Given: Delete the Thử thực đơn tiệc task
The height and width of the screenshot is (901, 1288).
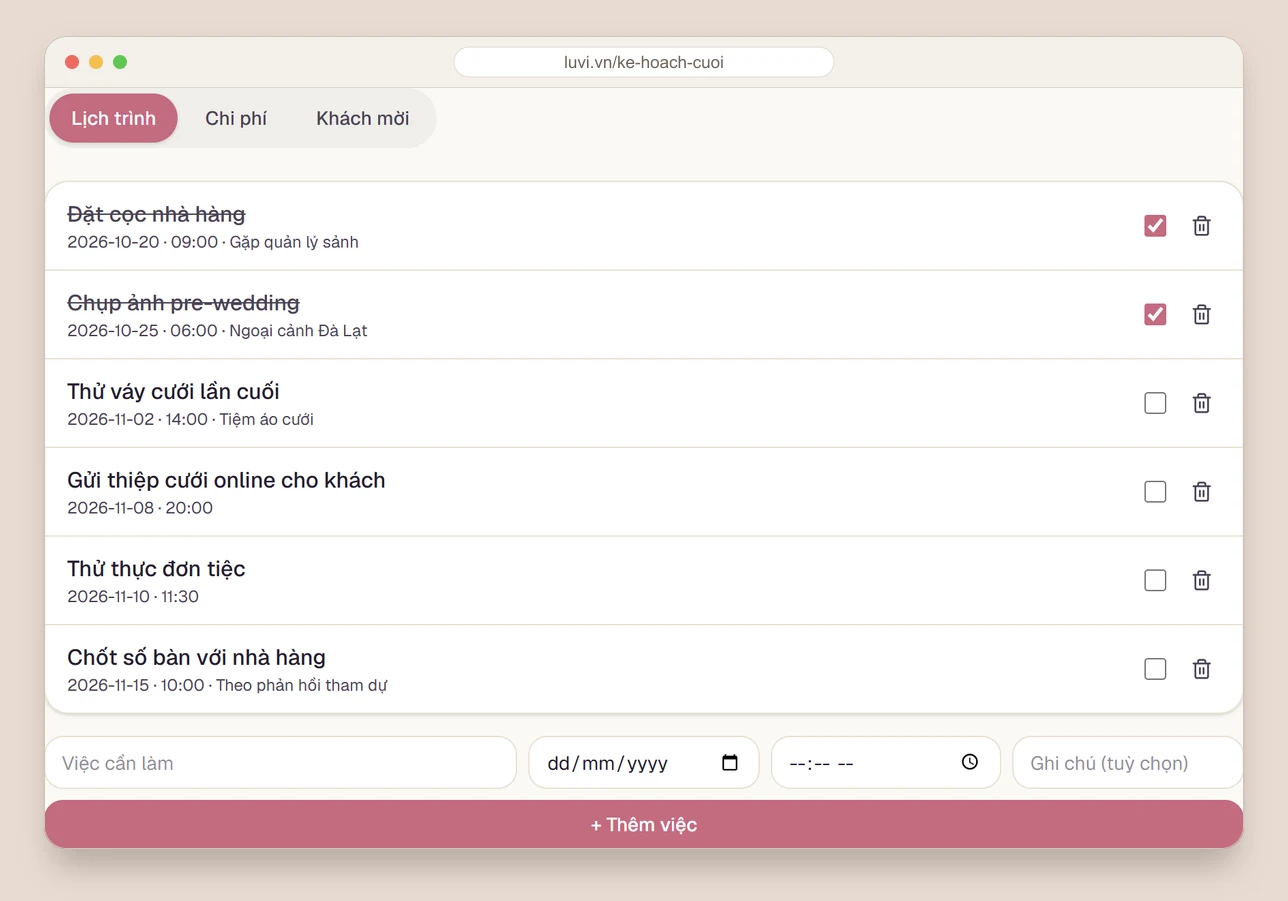Looking at the screenshot, I should point(1201,580).
